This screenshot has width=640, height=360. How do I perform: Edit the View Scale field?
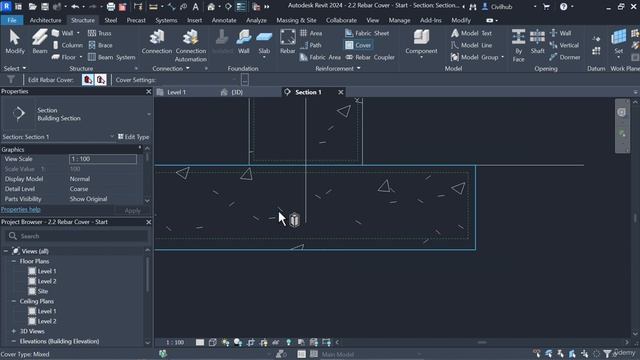pos(103,159)
